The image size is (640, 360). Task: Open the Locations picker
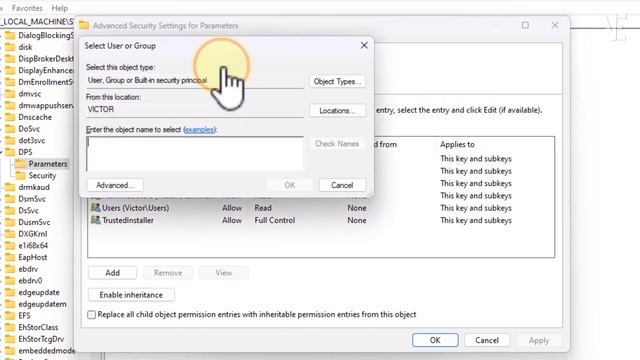pos(337,111)
